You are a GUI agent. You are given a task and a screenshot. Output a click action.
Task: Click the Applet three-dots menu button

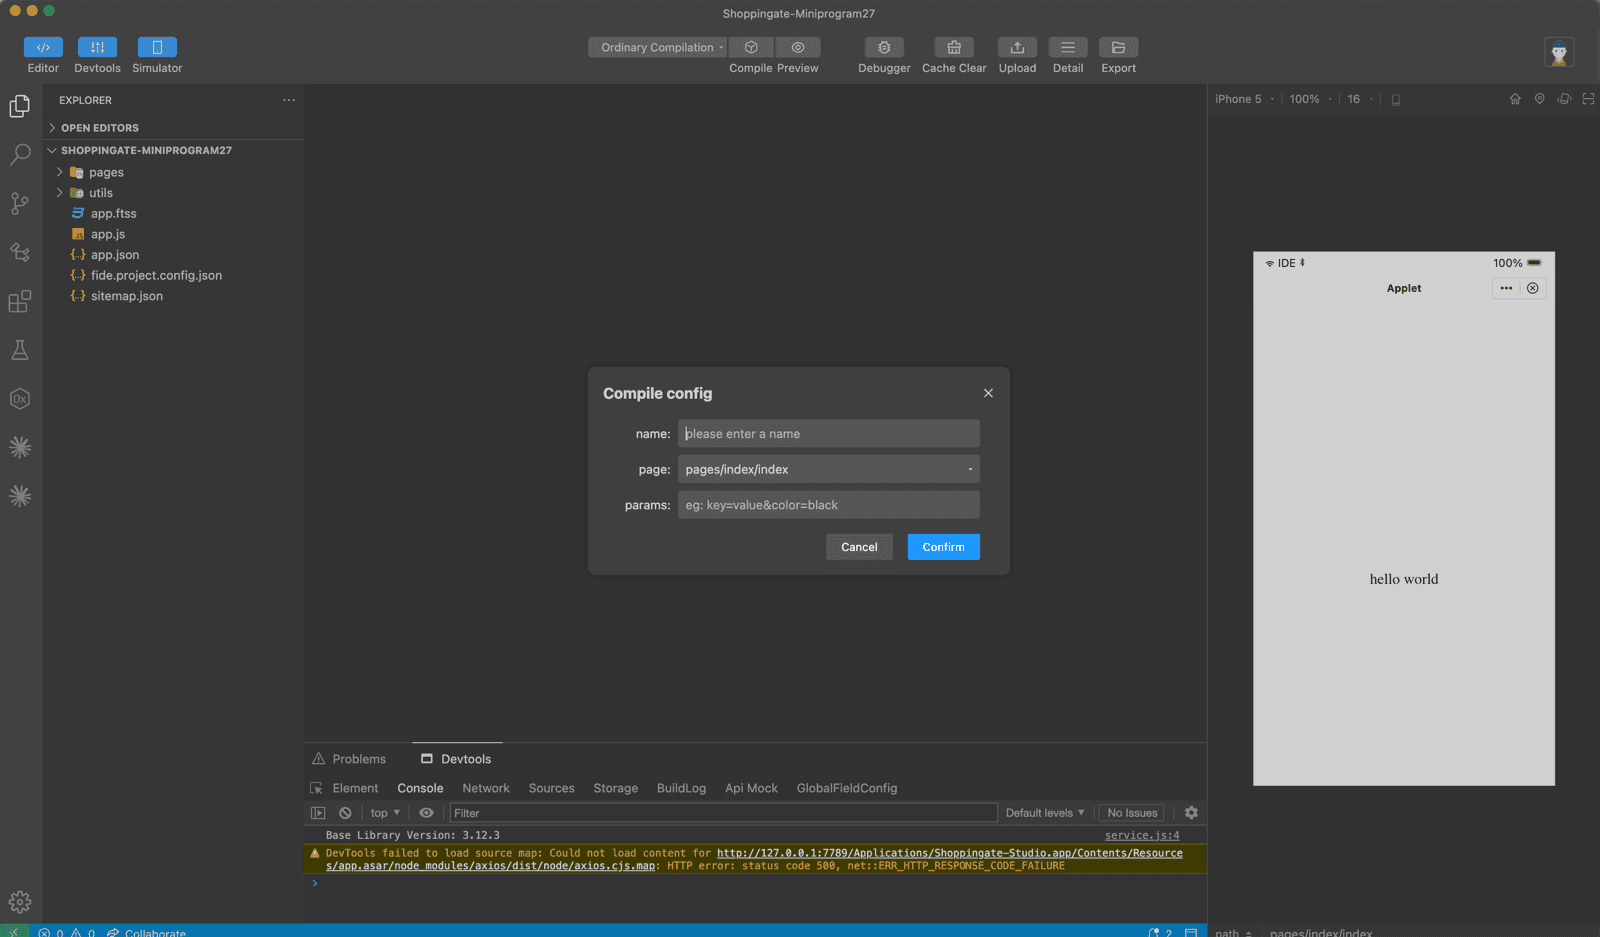click(1506, 288)
